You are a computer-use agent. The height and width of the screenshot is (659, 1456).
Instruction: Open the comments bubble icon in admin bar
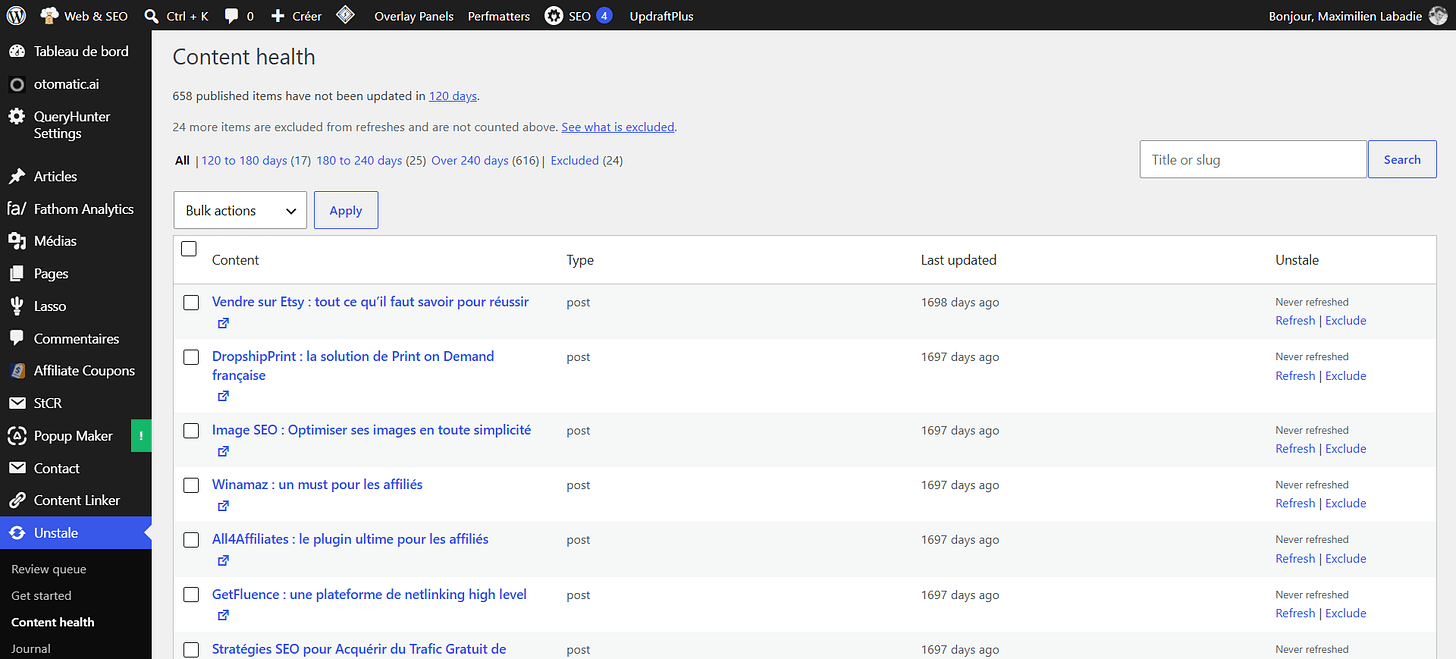(x=231, y=17)
